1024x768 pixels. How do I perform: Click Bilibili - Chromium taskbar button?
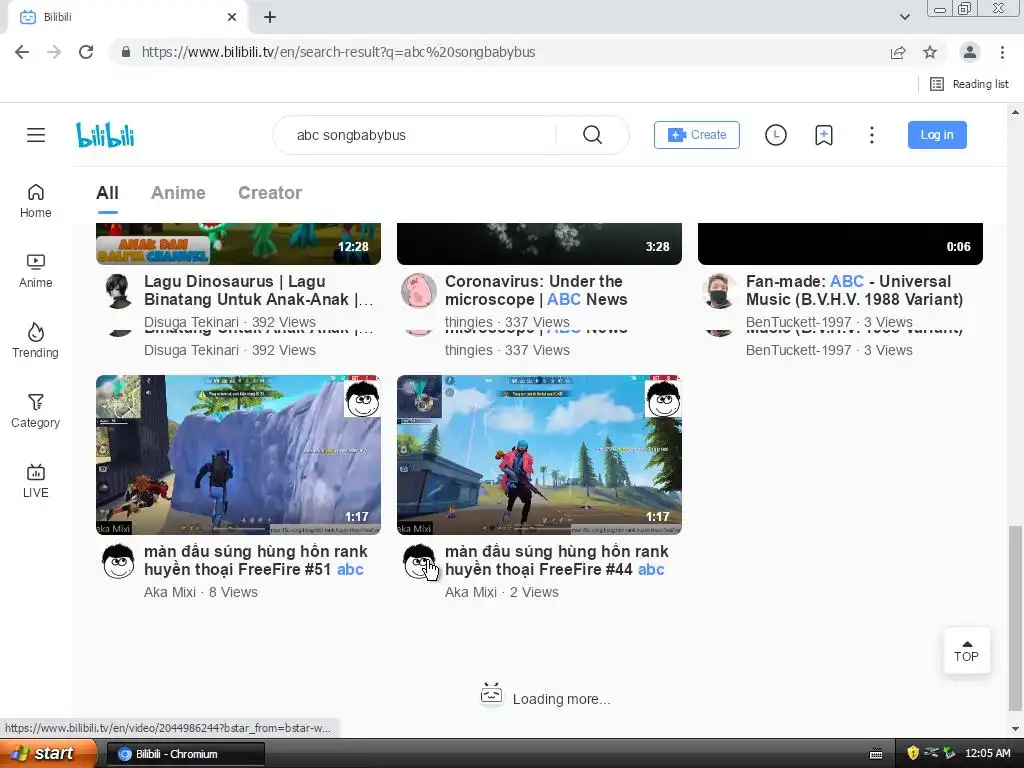pos(185,754)
